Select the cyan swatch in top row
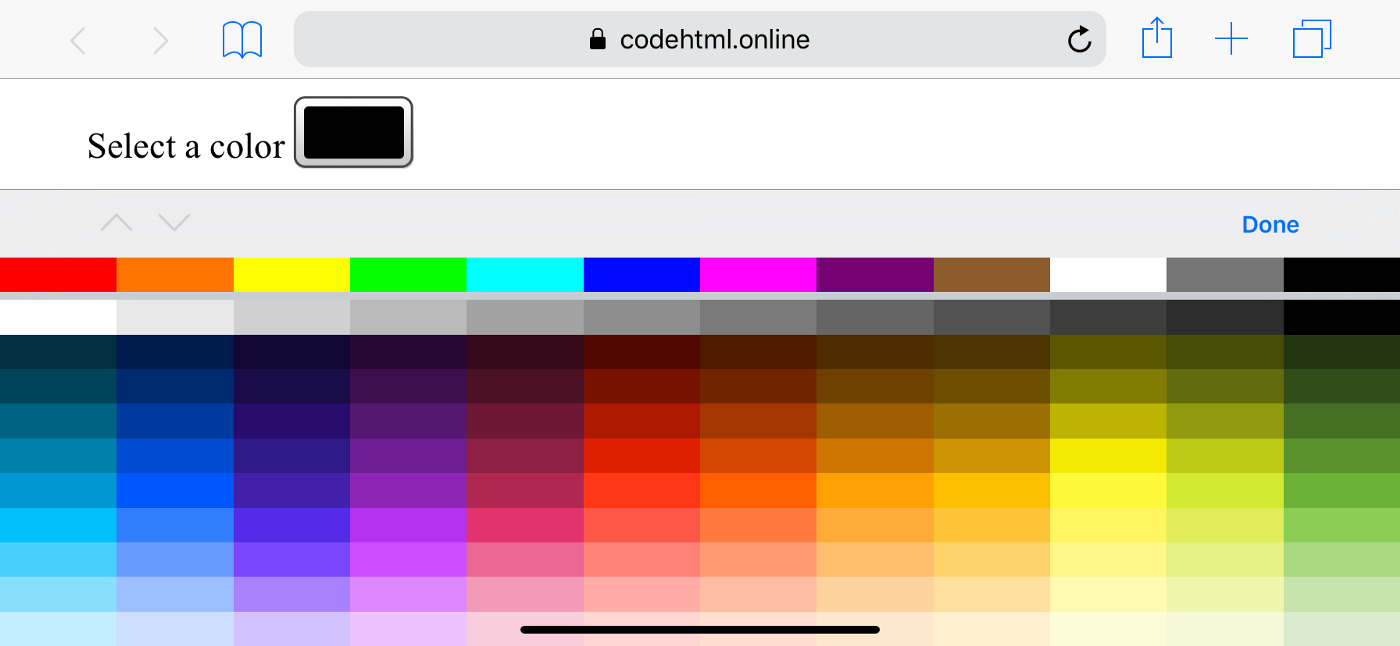The width and height of the screenshot is (1400, 646). [x=525, y=275]
